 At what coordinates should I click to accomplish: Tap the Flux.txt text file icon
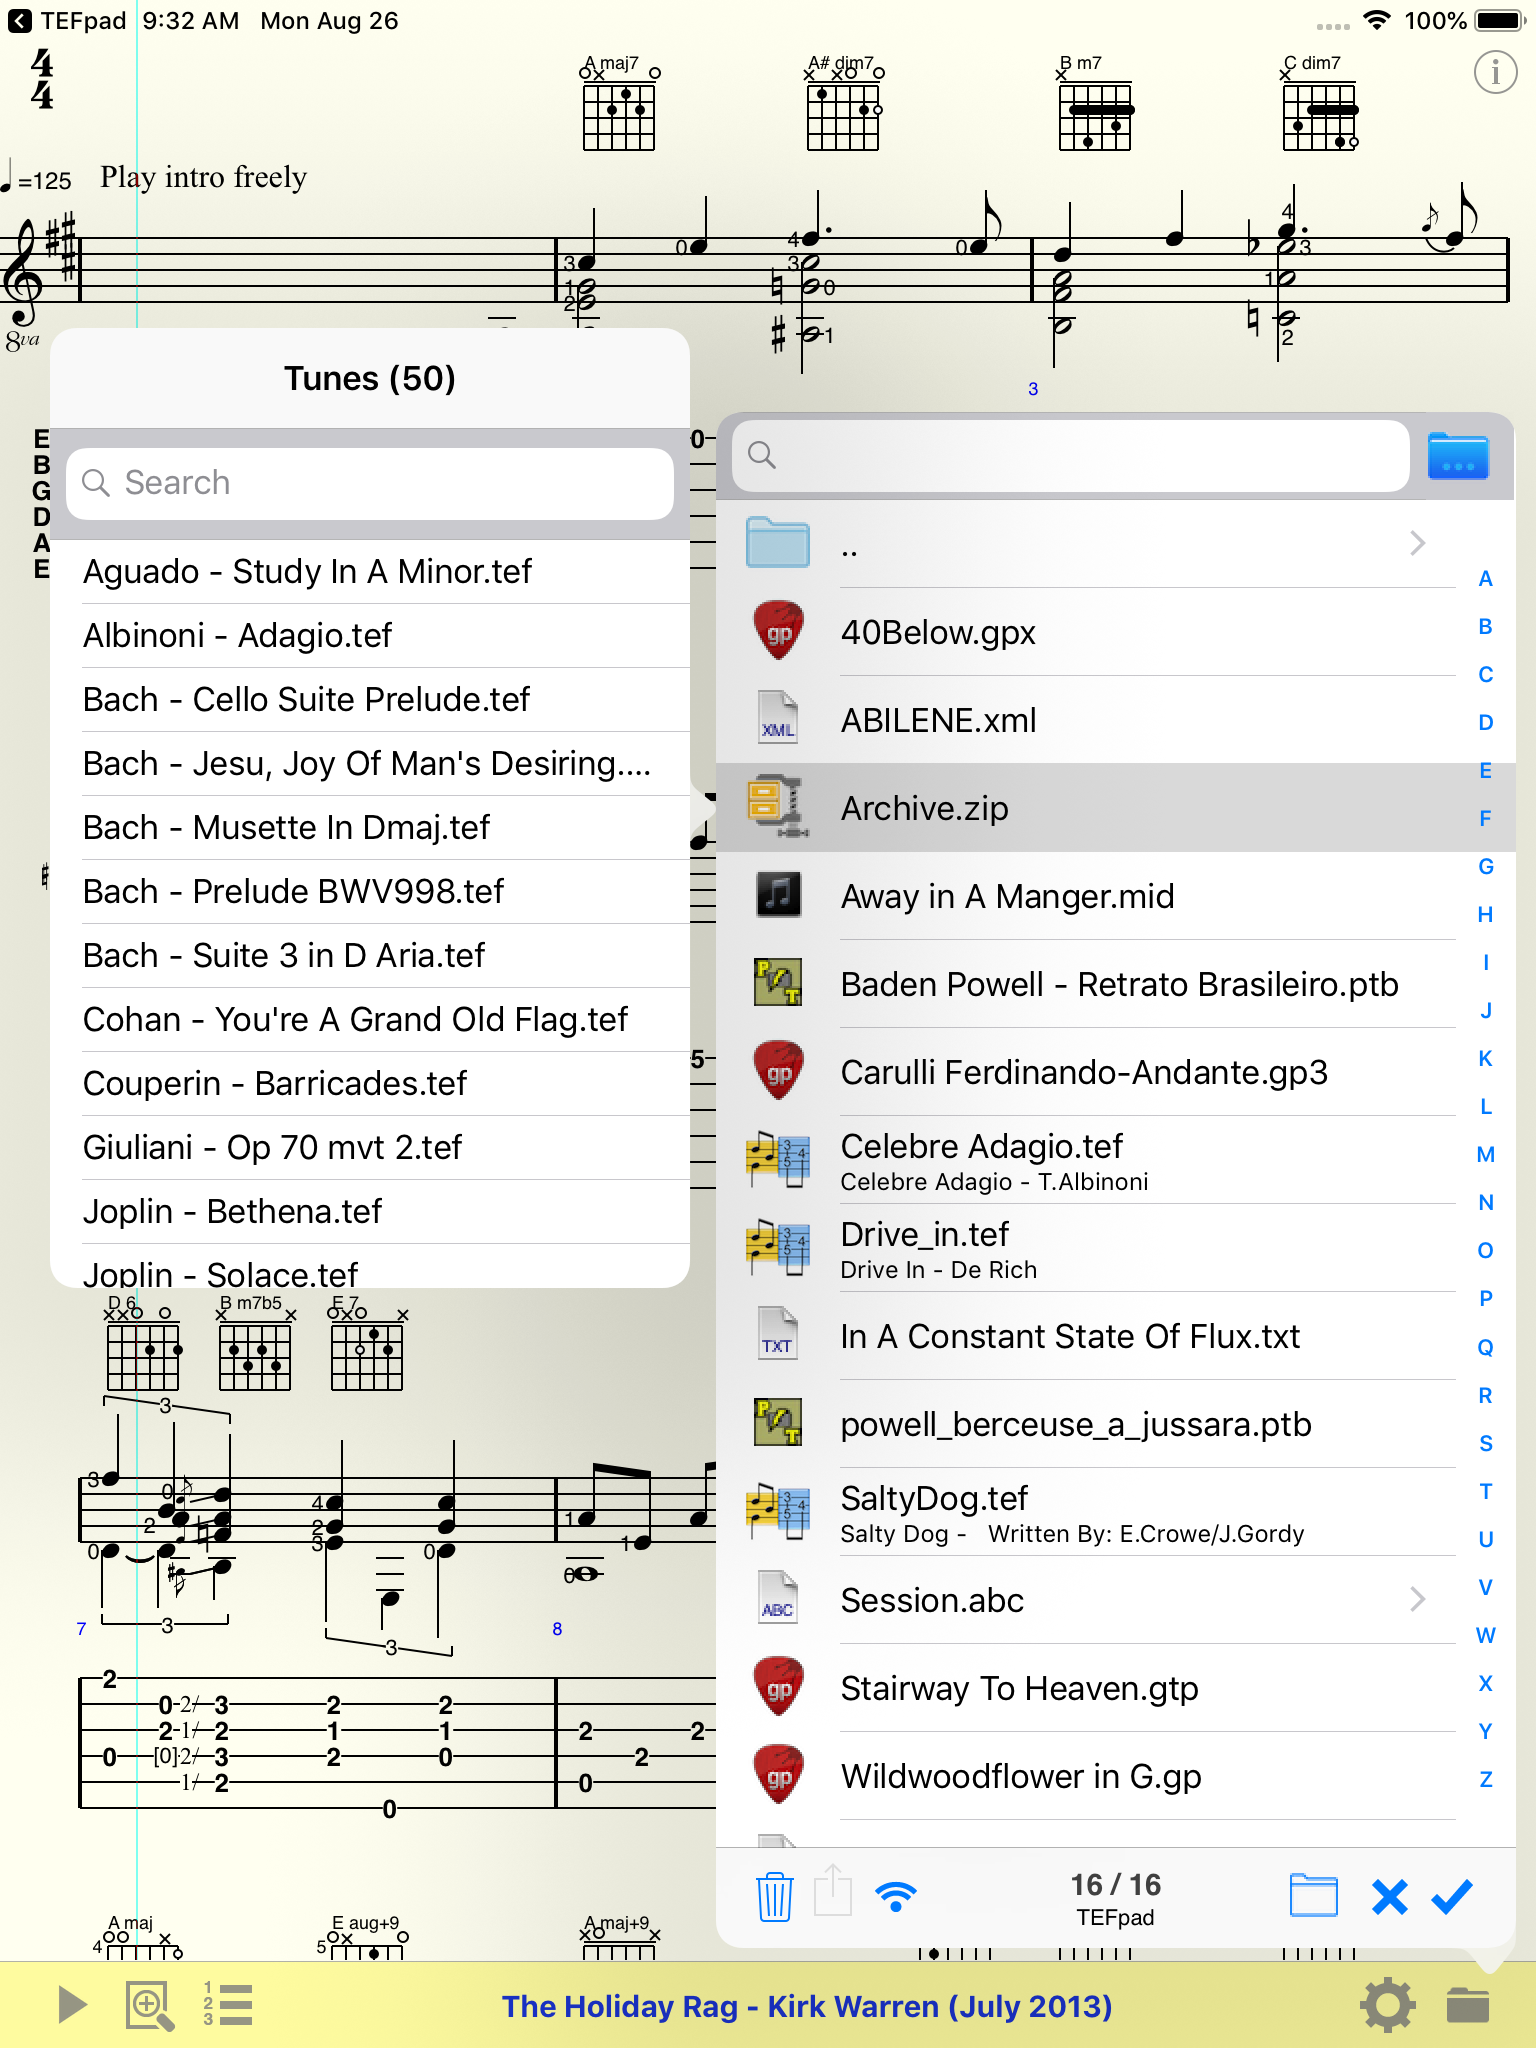(778, 1335)
